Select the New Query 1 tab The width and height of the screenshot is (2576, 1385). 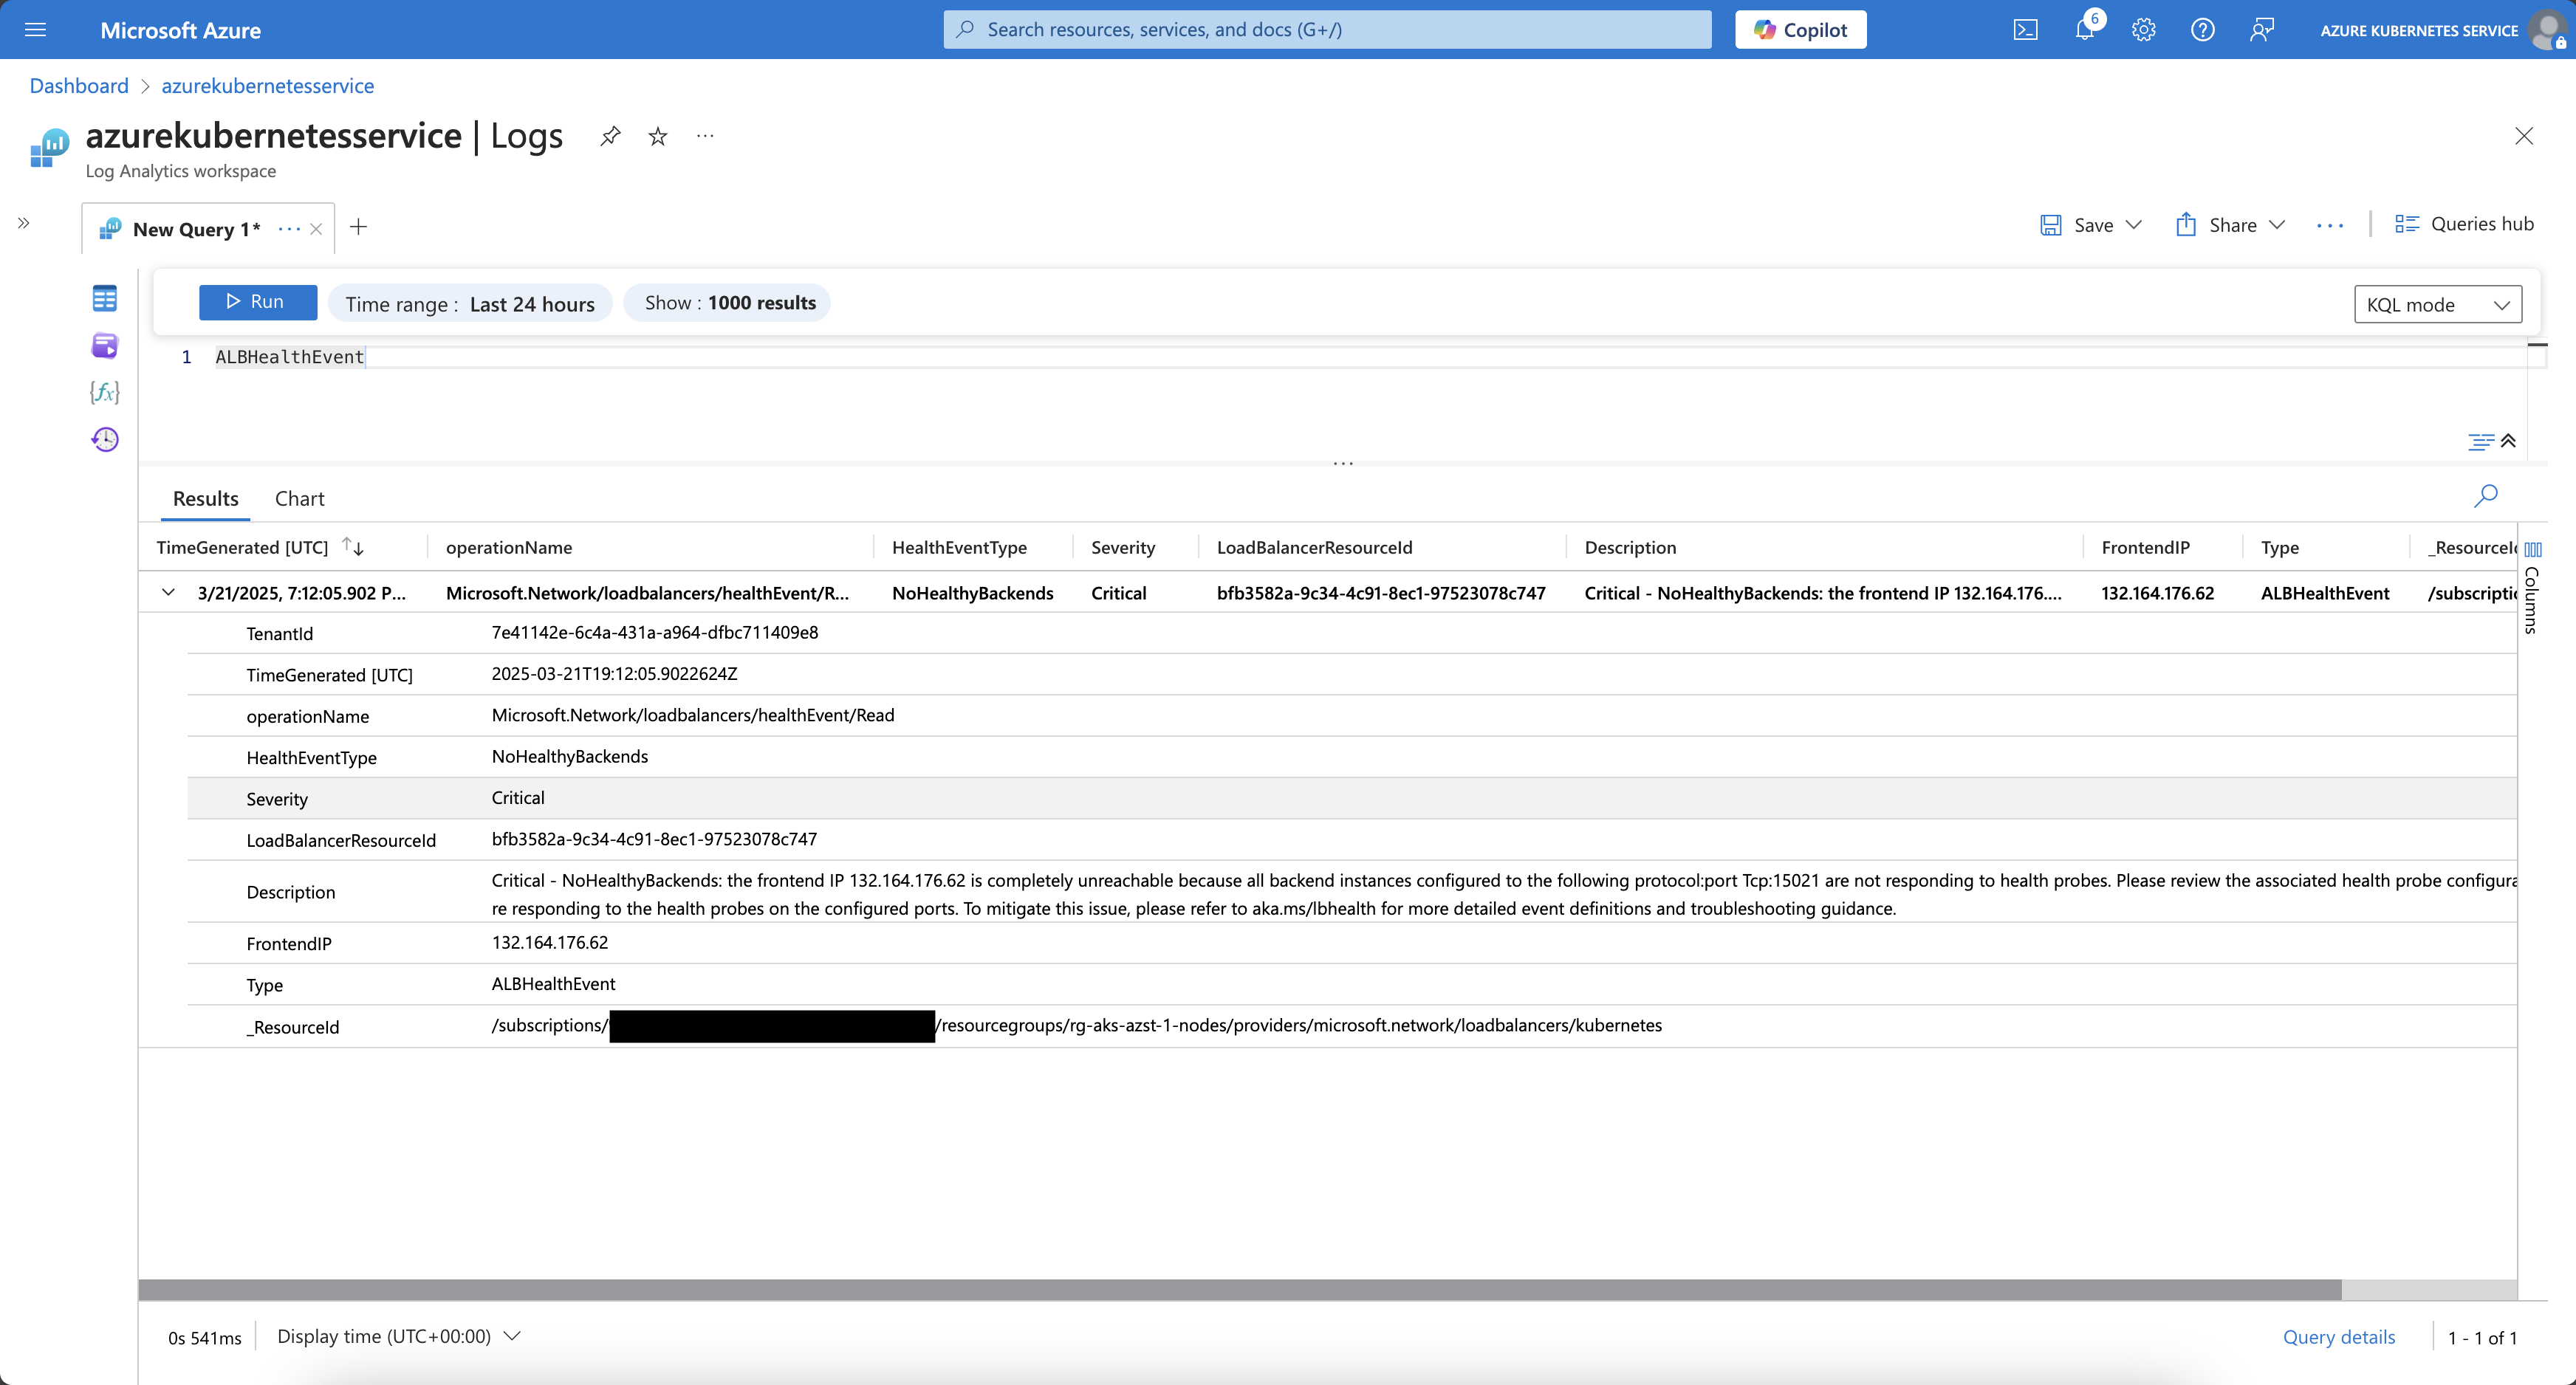(196, 229)
